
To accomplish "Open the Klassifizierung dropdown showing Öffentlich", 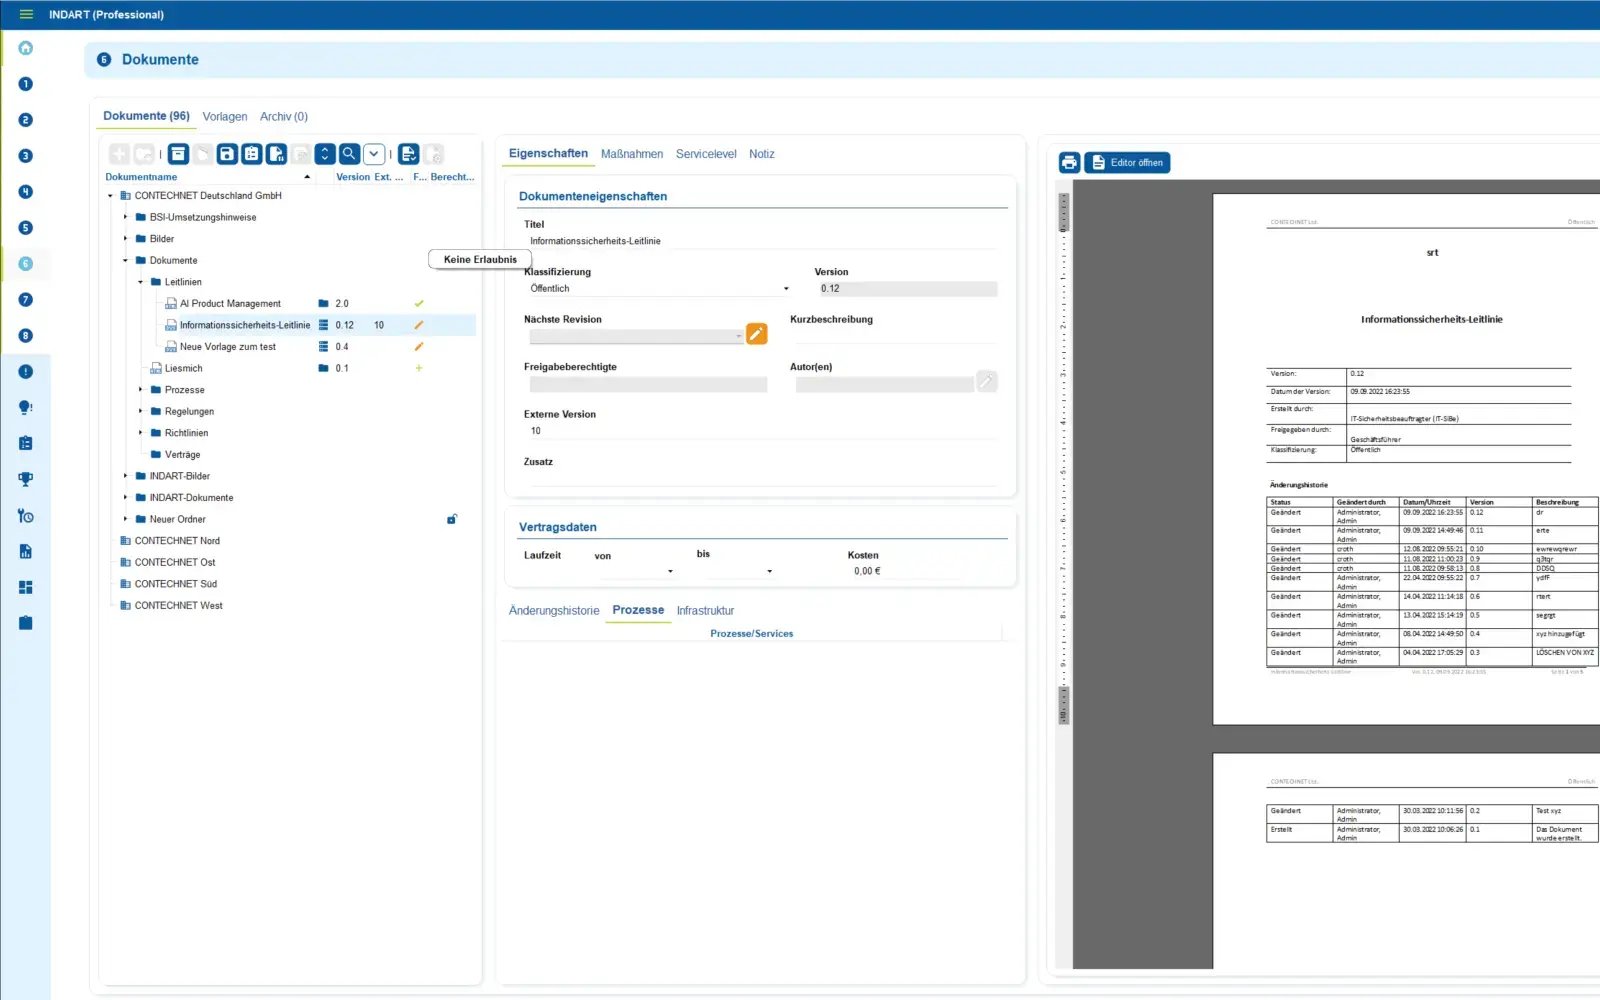I will [x=660, y=289].
